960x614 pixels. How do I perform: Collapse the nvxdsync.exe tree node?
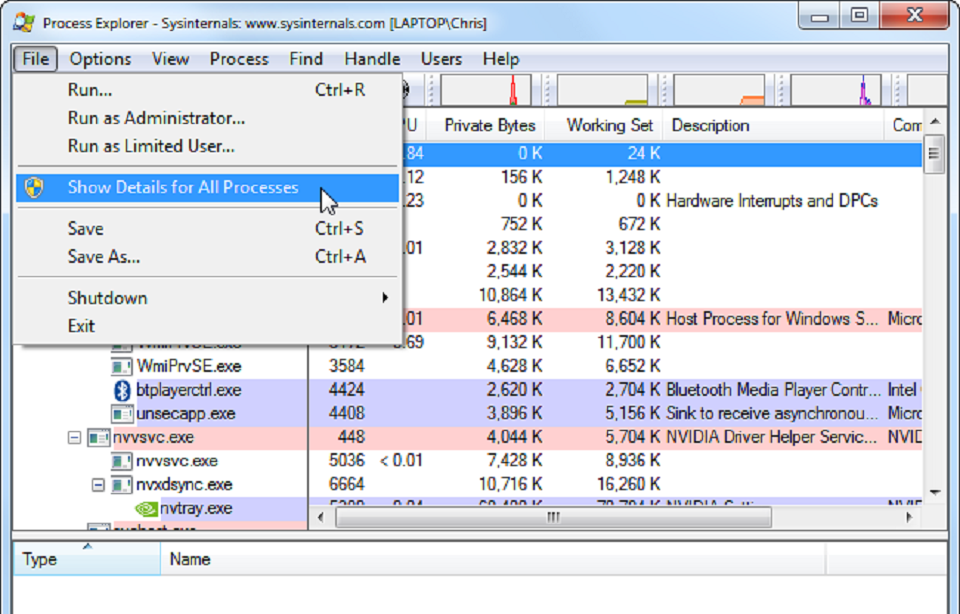pyautogui.click(x=98, y=485)
